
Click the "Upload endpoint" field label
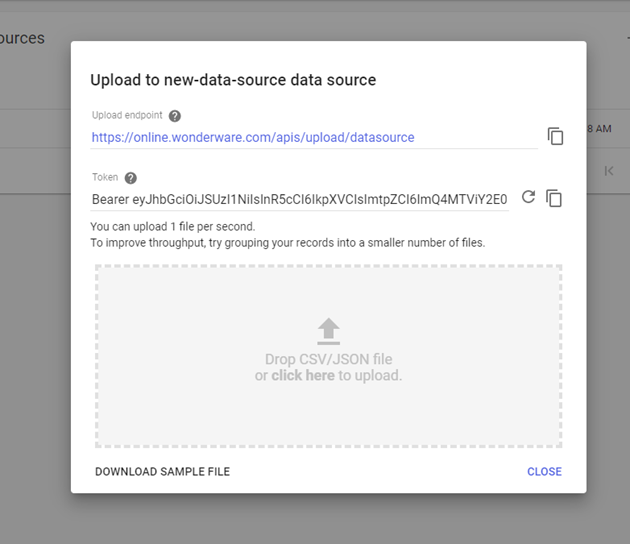[x=127, y=115]
